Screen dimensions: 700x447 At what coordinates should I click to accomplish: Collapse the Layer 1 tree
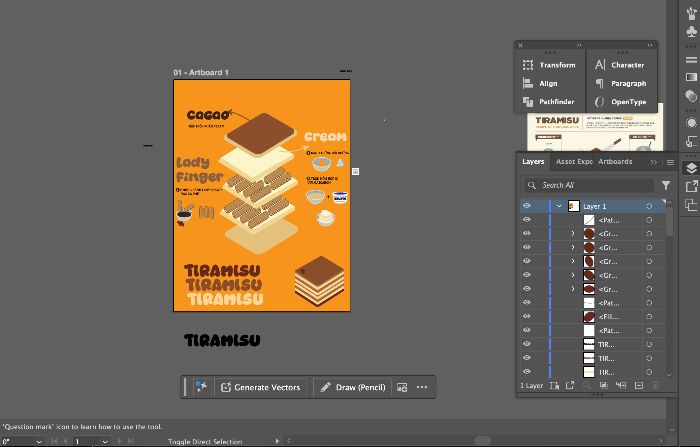click(558, 206)
